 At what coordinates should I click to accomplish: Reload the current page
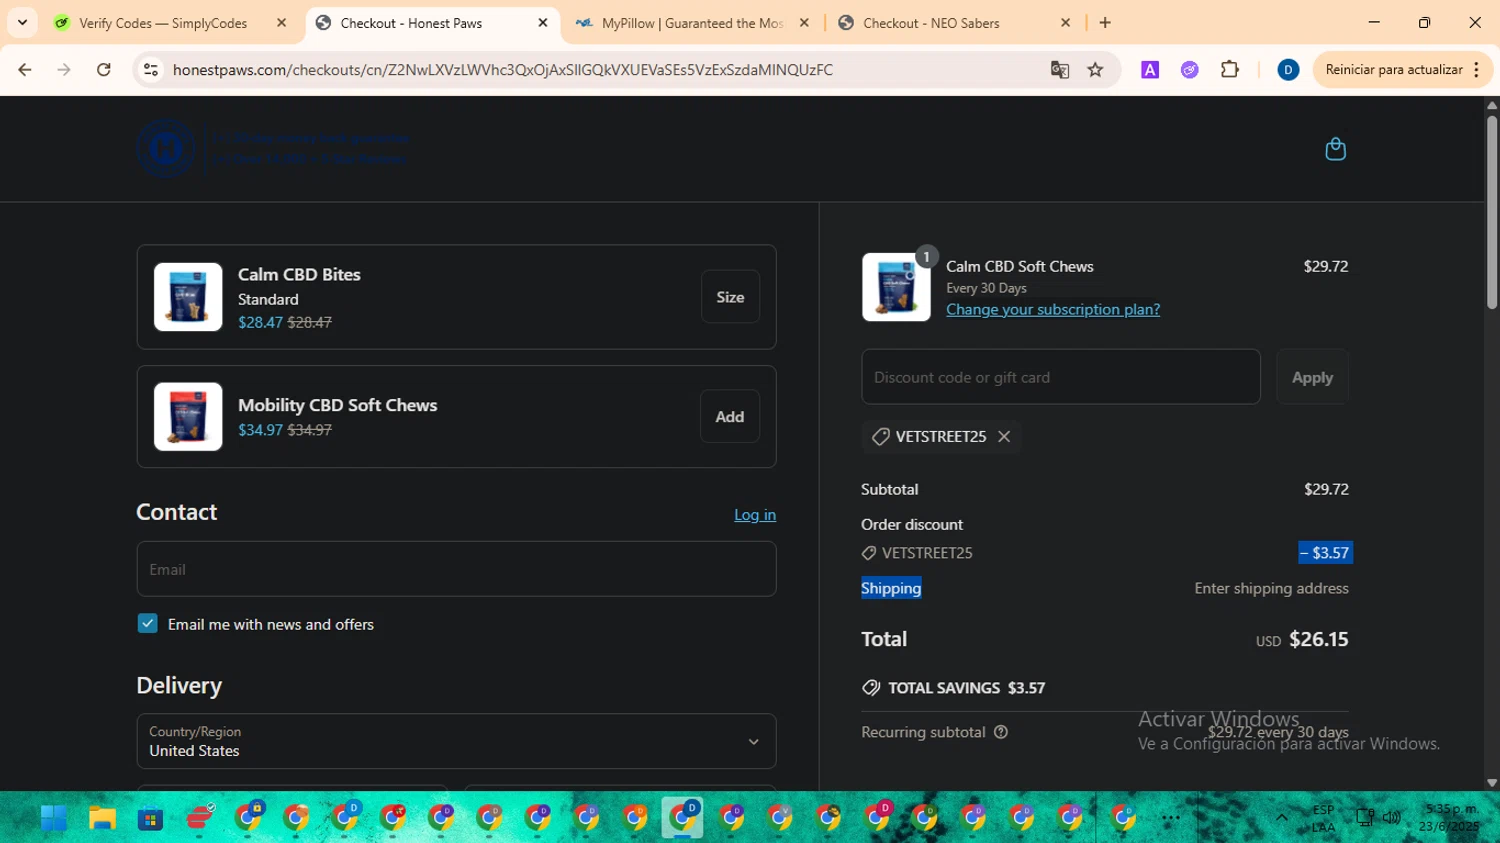[x=104, y=70]
